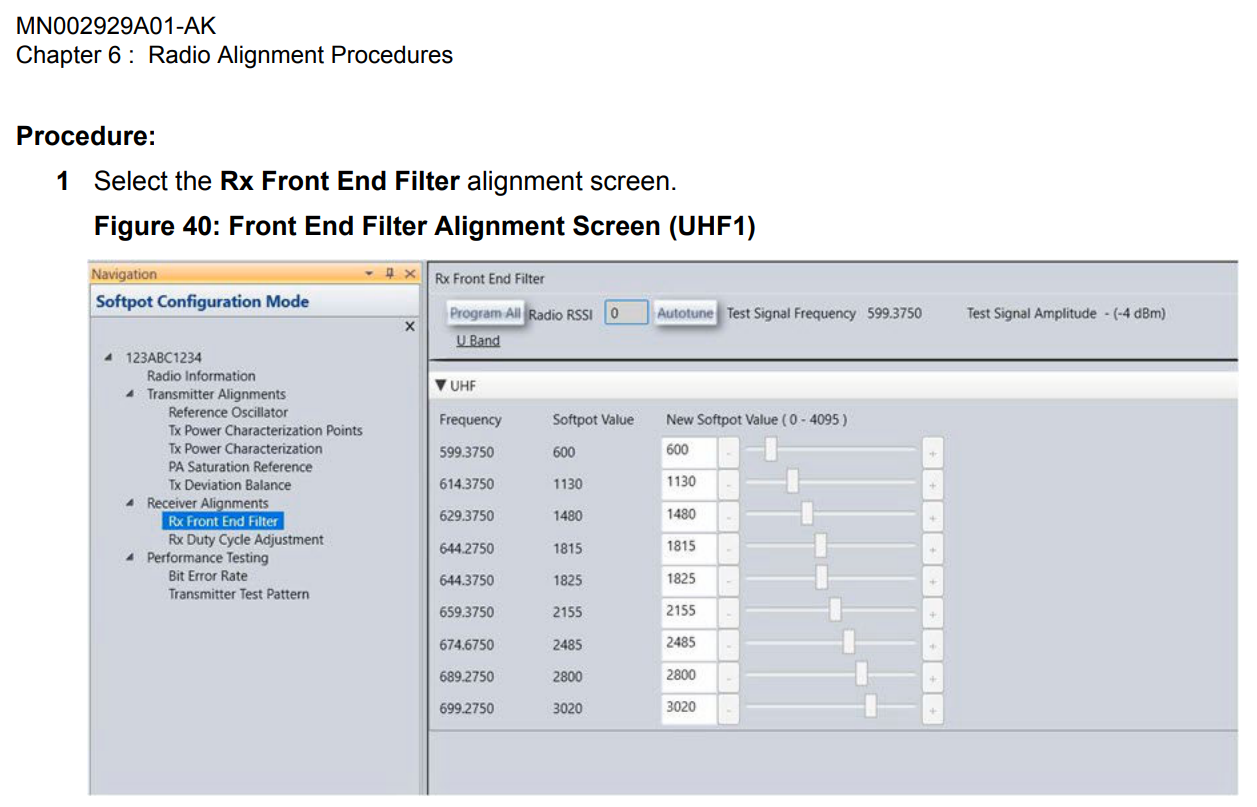Open Transmitter Test Pattern item
This screenshot has width=1257, height=807.
coord(238,594)
